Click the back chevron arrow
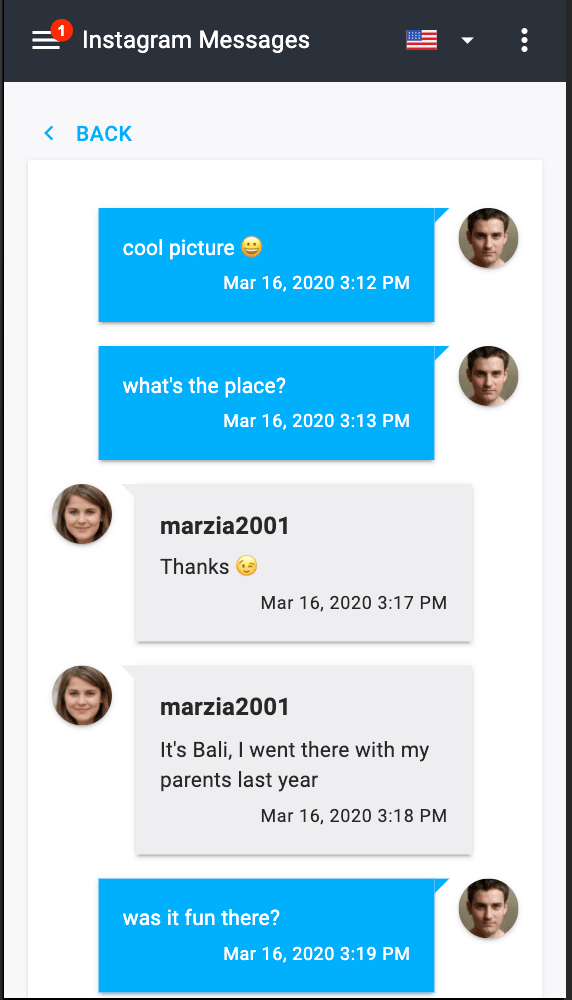The height and width of the screenshot is (1000, 572). (x=49, y=133)
